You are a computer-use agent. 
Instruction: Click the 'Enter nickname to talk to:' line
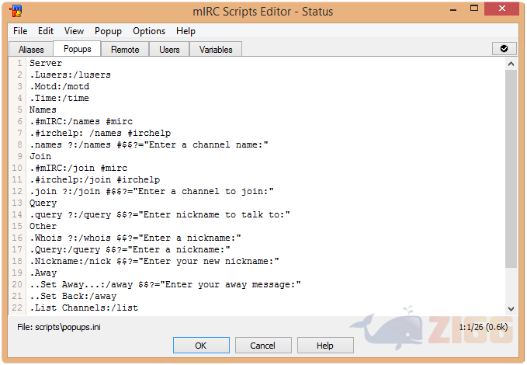click(x=160, y=215)
